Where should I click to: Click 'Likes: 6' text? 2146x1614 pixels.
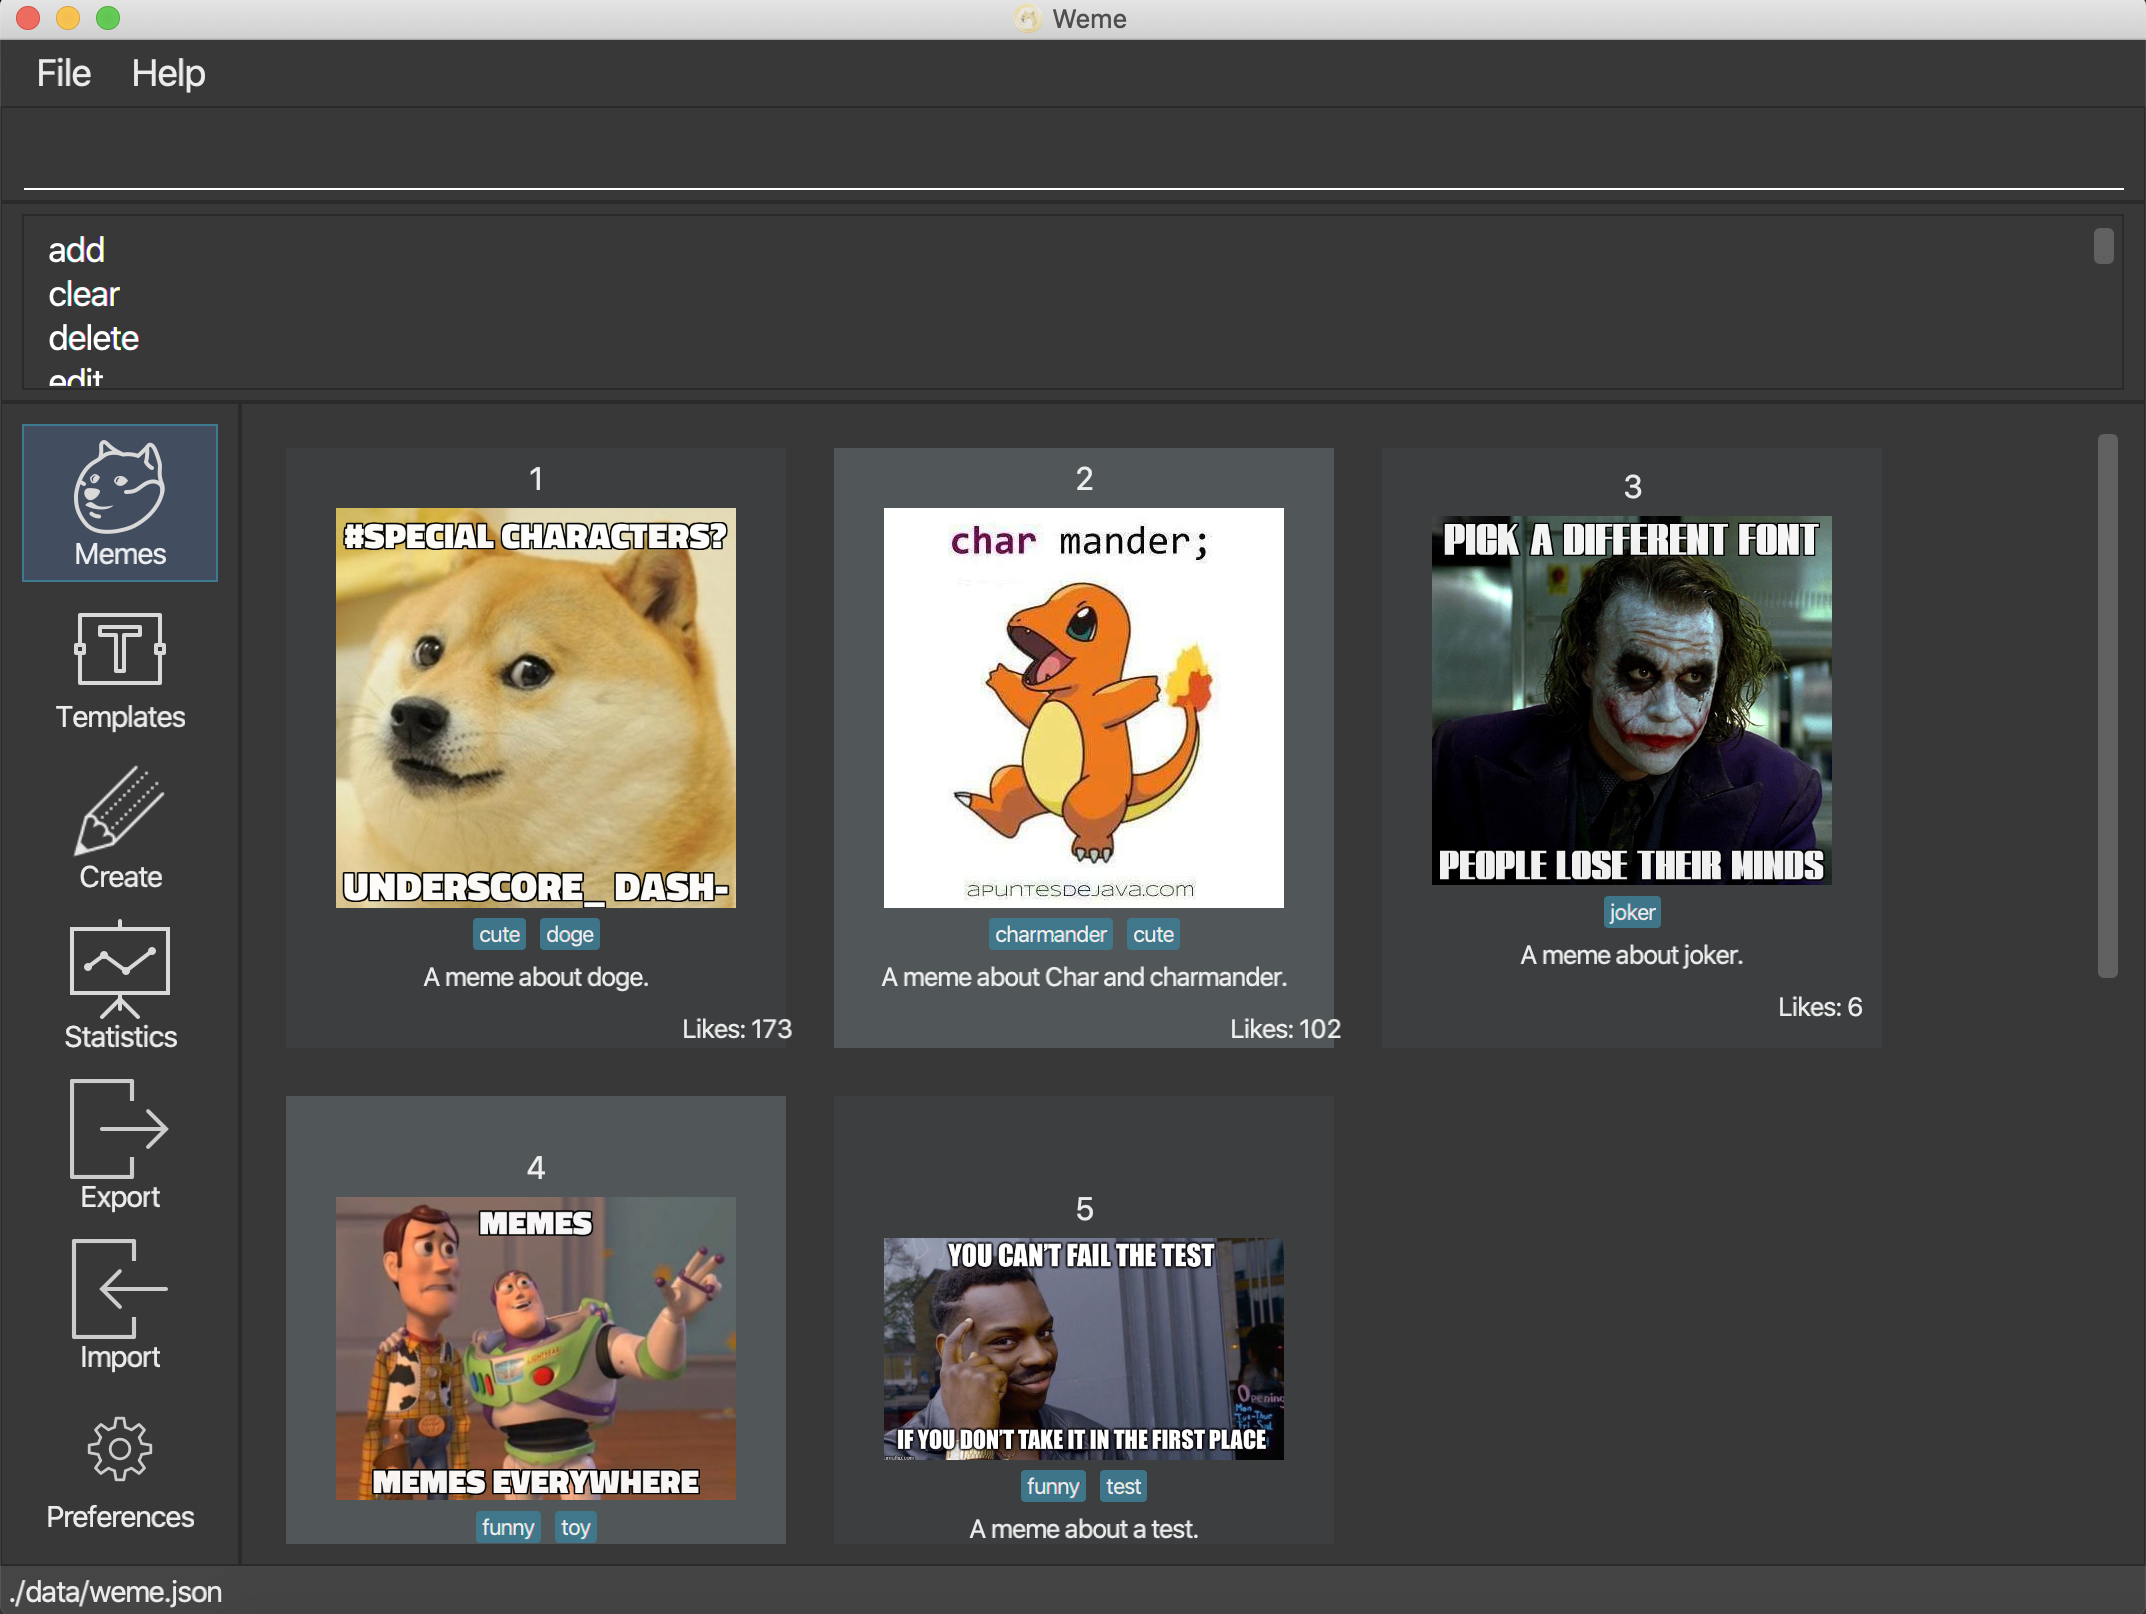pos(1820,1007)
